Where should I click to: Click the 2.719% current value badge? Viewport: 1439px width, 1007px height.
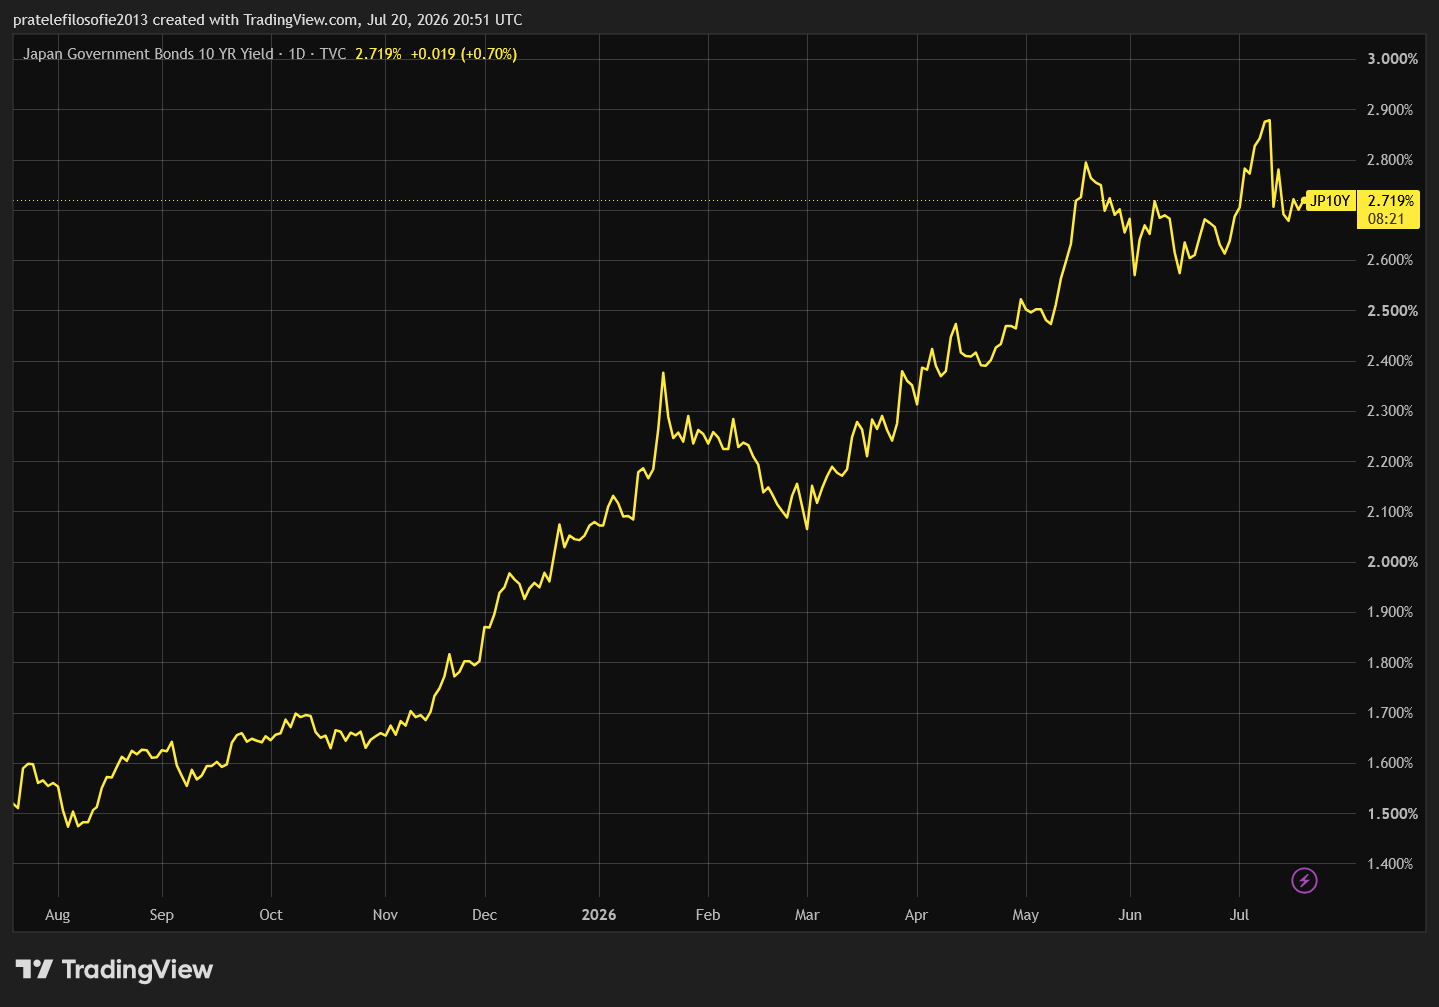(1390, 201)
